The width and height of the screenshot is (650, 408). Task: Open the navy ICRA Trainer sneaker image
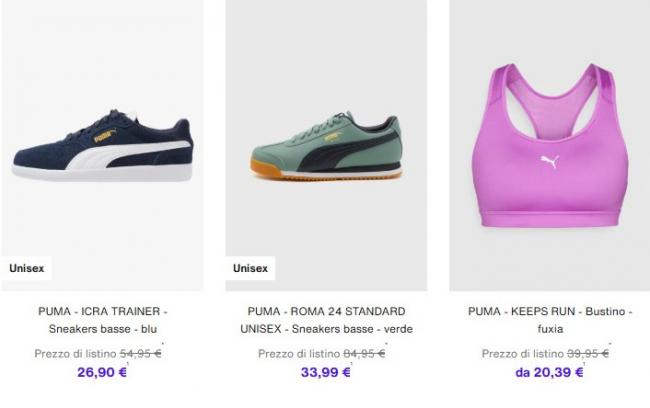tap(102, 145)
